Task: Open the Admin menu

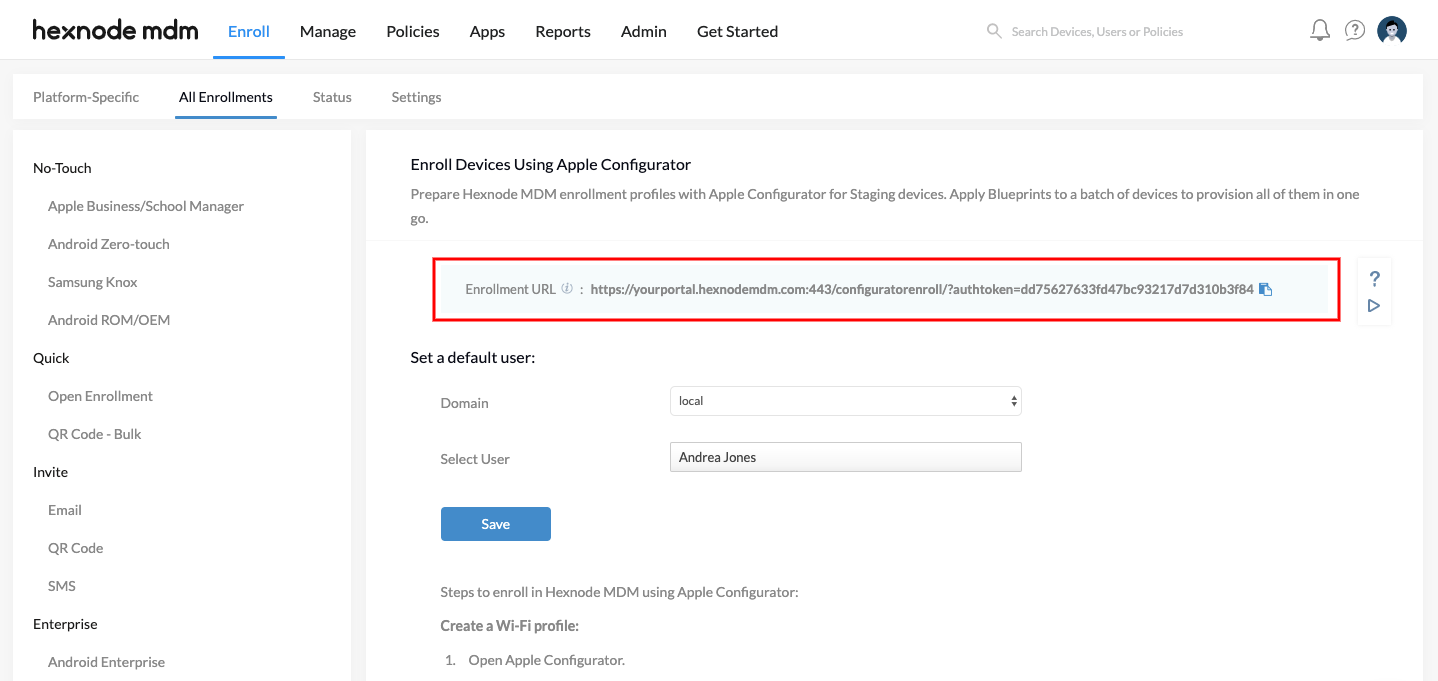Action: pyautogui.click(x=644, y=31)
